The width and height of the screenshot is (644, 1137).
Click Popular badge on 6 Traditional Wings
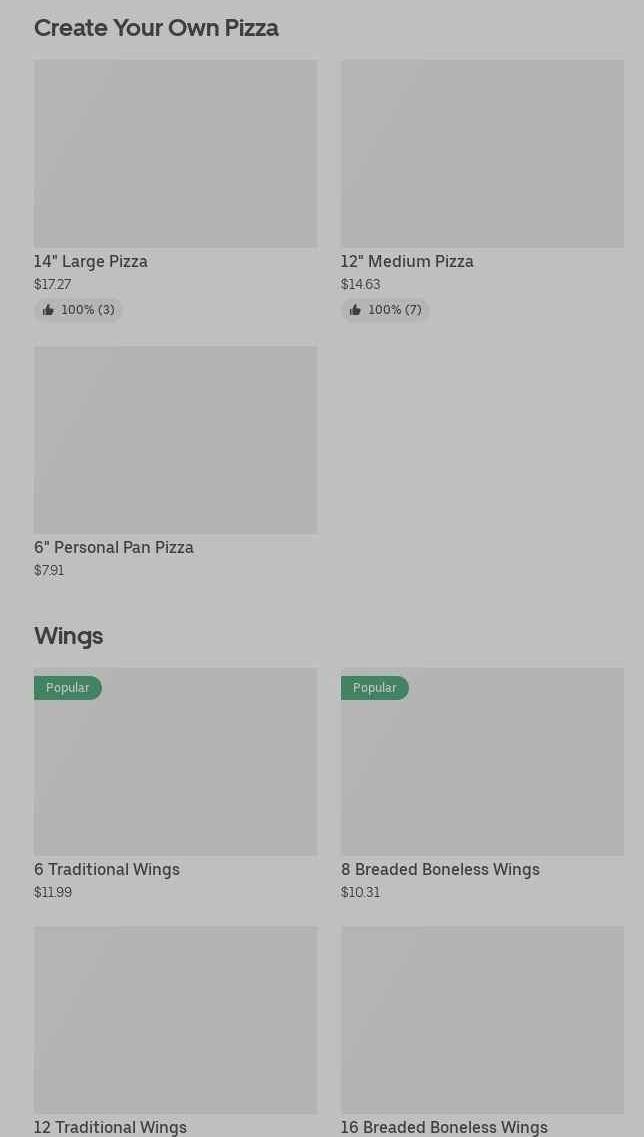(67, 688)
